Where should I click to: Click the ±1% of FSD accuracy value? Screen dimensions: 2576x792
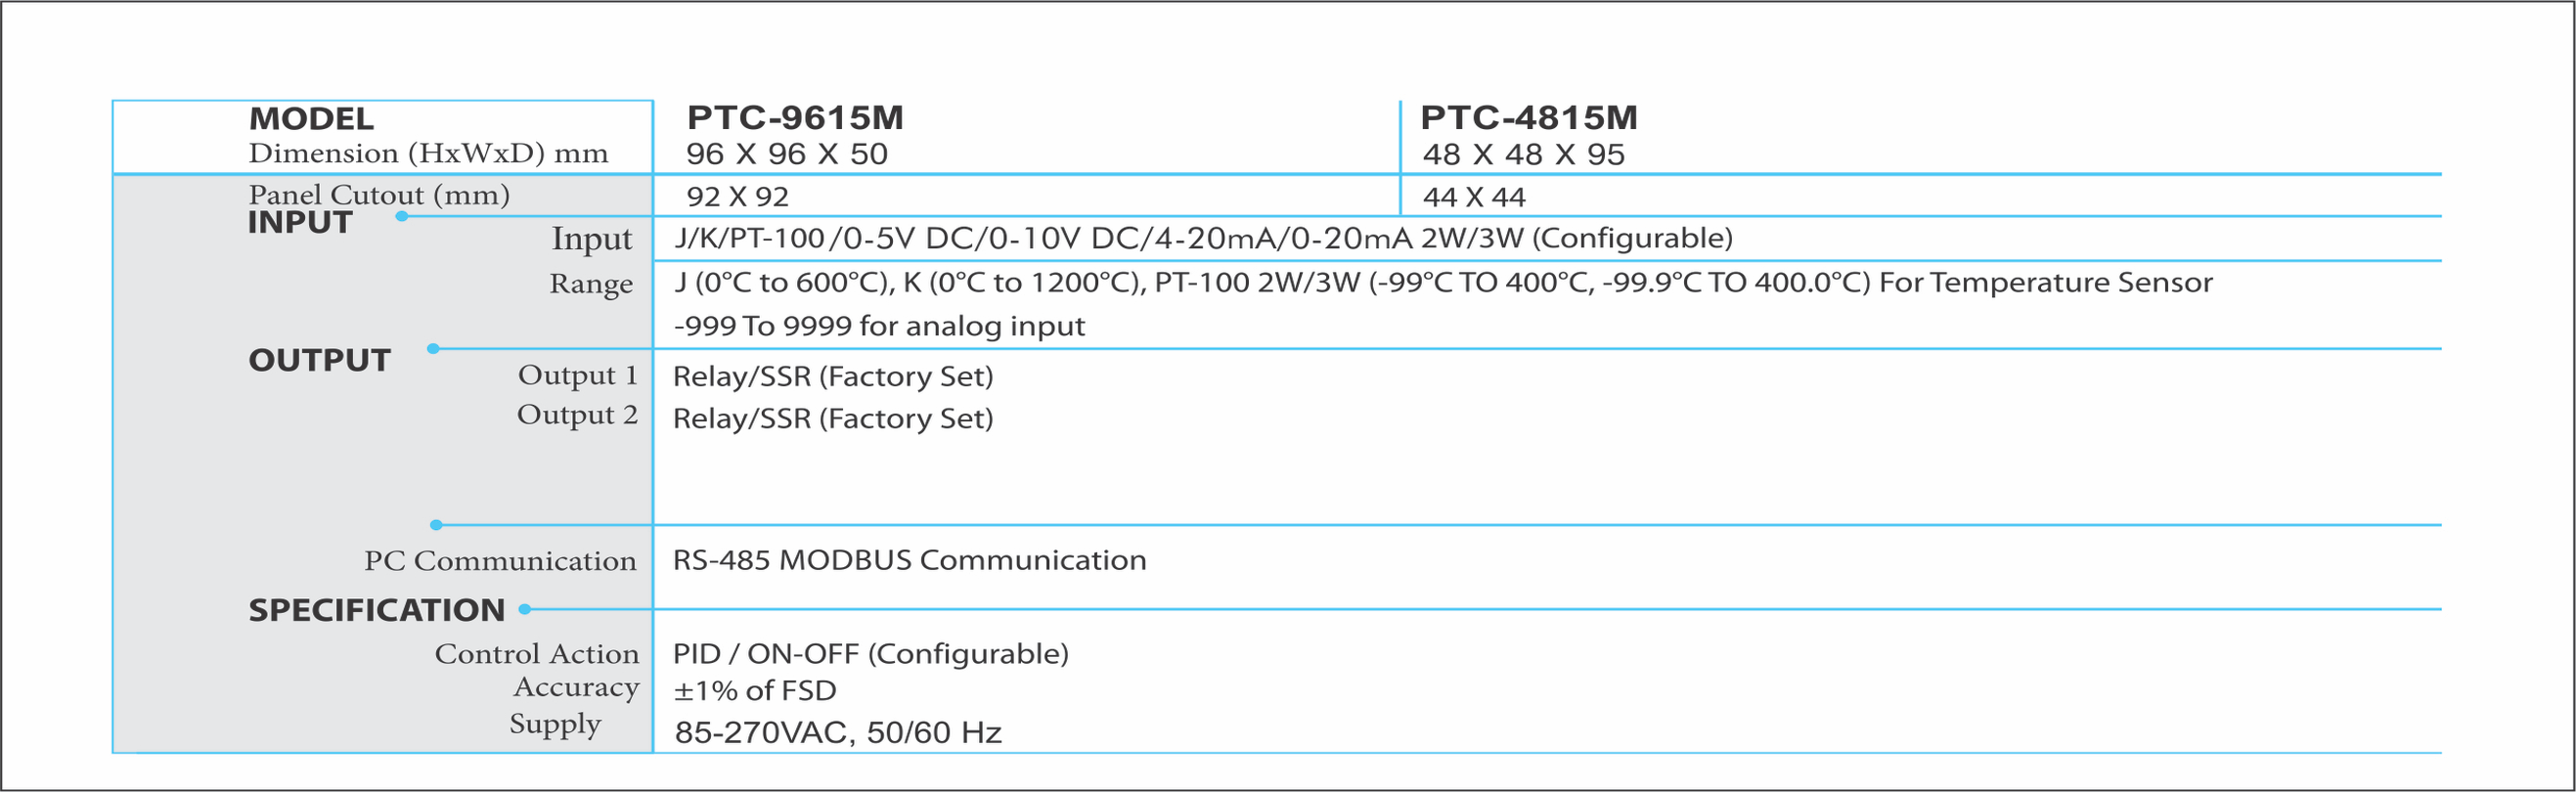click(x=755, y=690)
